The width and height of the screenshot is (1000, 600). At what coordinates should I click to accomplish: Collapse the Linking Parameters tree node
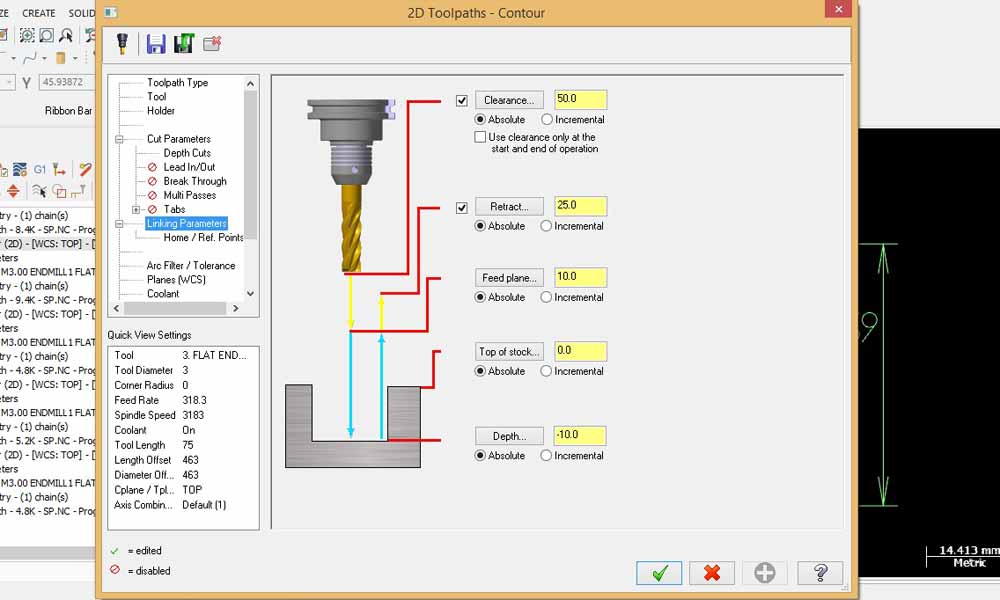[x=119, y=223]
